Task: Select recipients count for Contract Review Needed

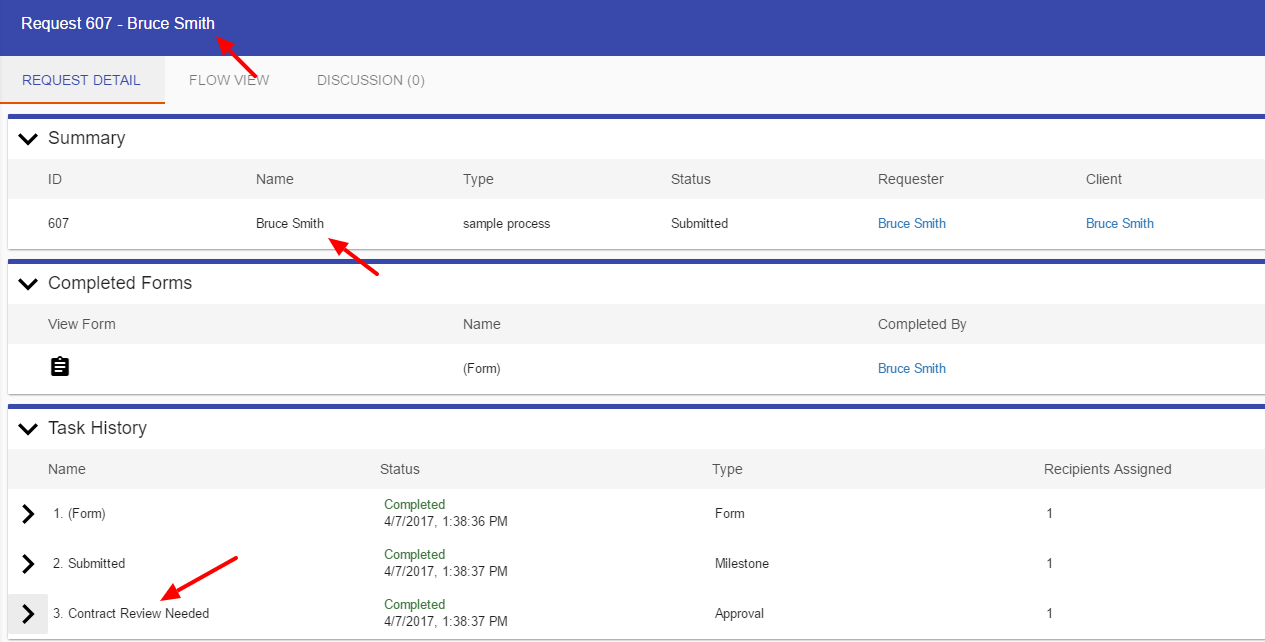Action: [x=1049, y=613]
